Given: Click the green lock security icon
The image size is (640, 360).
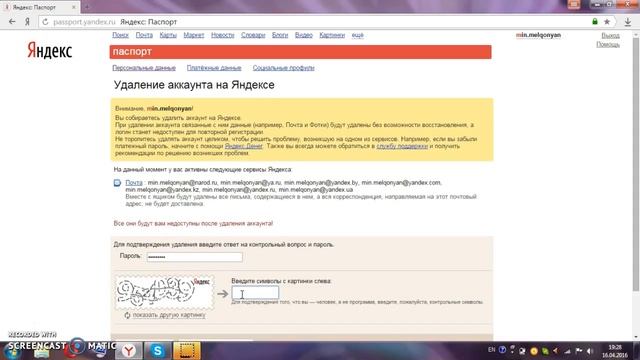Looking at the screenshot, I should tap(595, 22).
